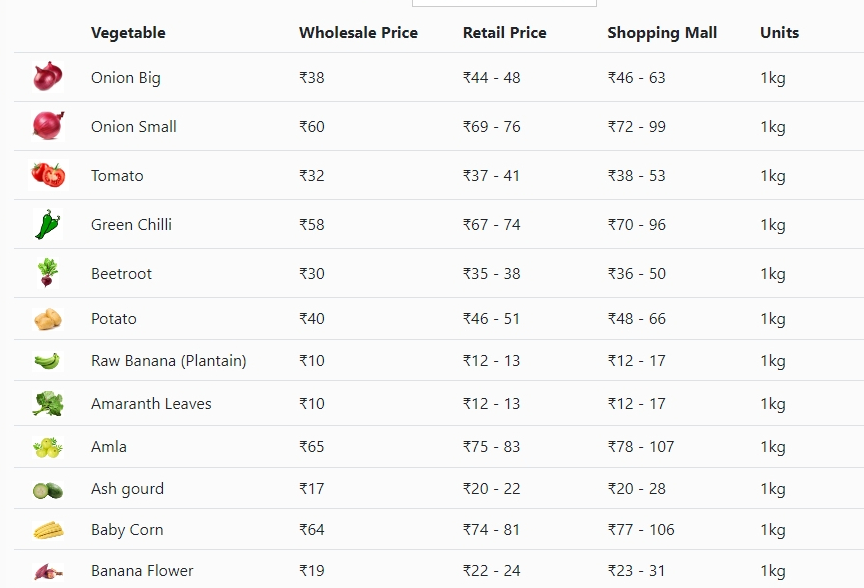This screenshot has height=588, width=864.
Task: Click the Amaranth Leaves icon
Action: tap(48, 403)
